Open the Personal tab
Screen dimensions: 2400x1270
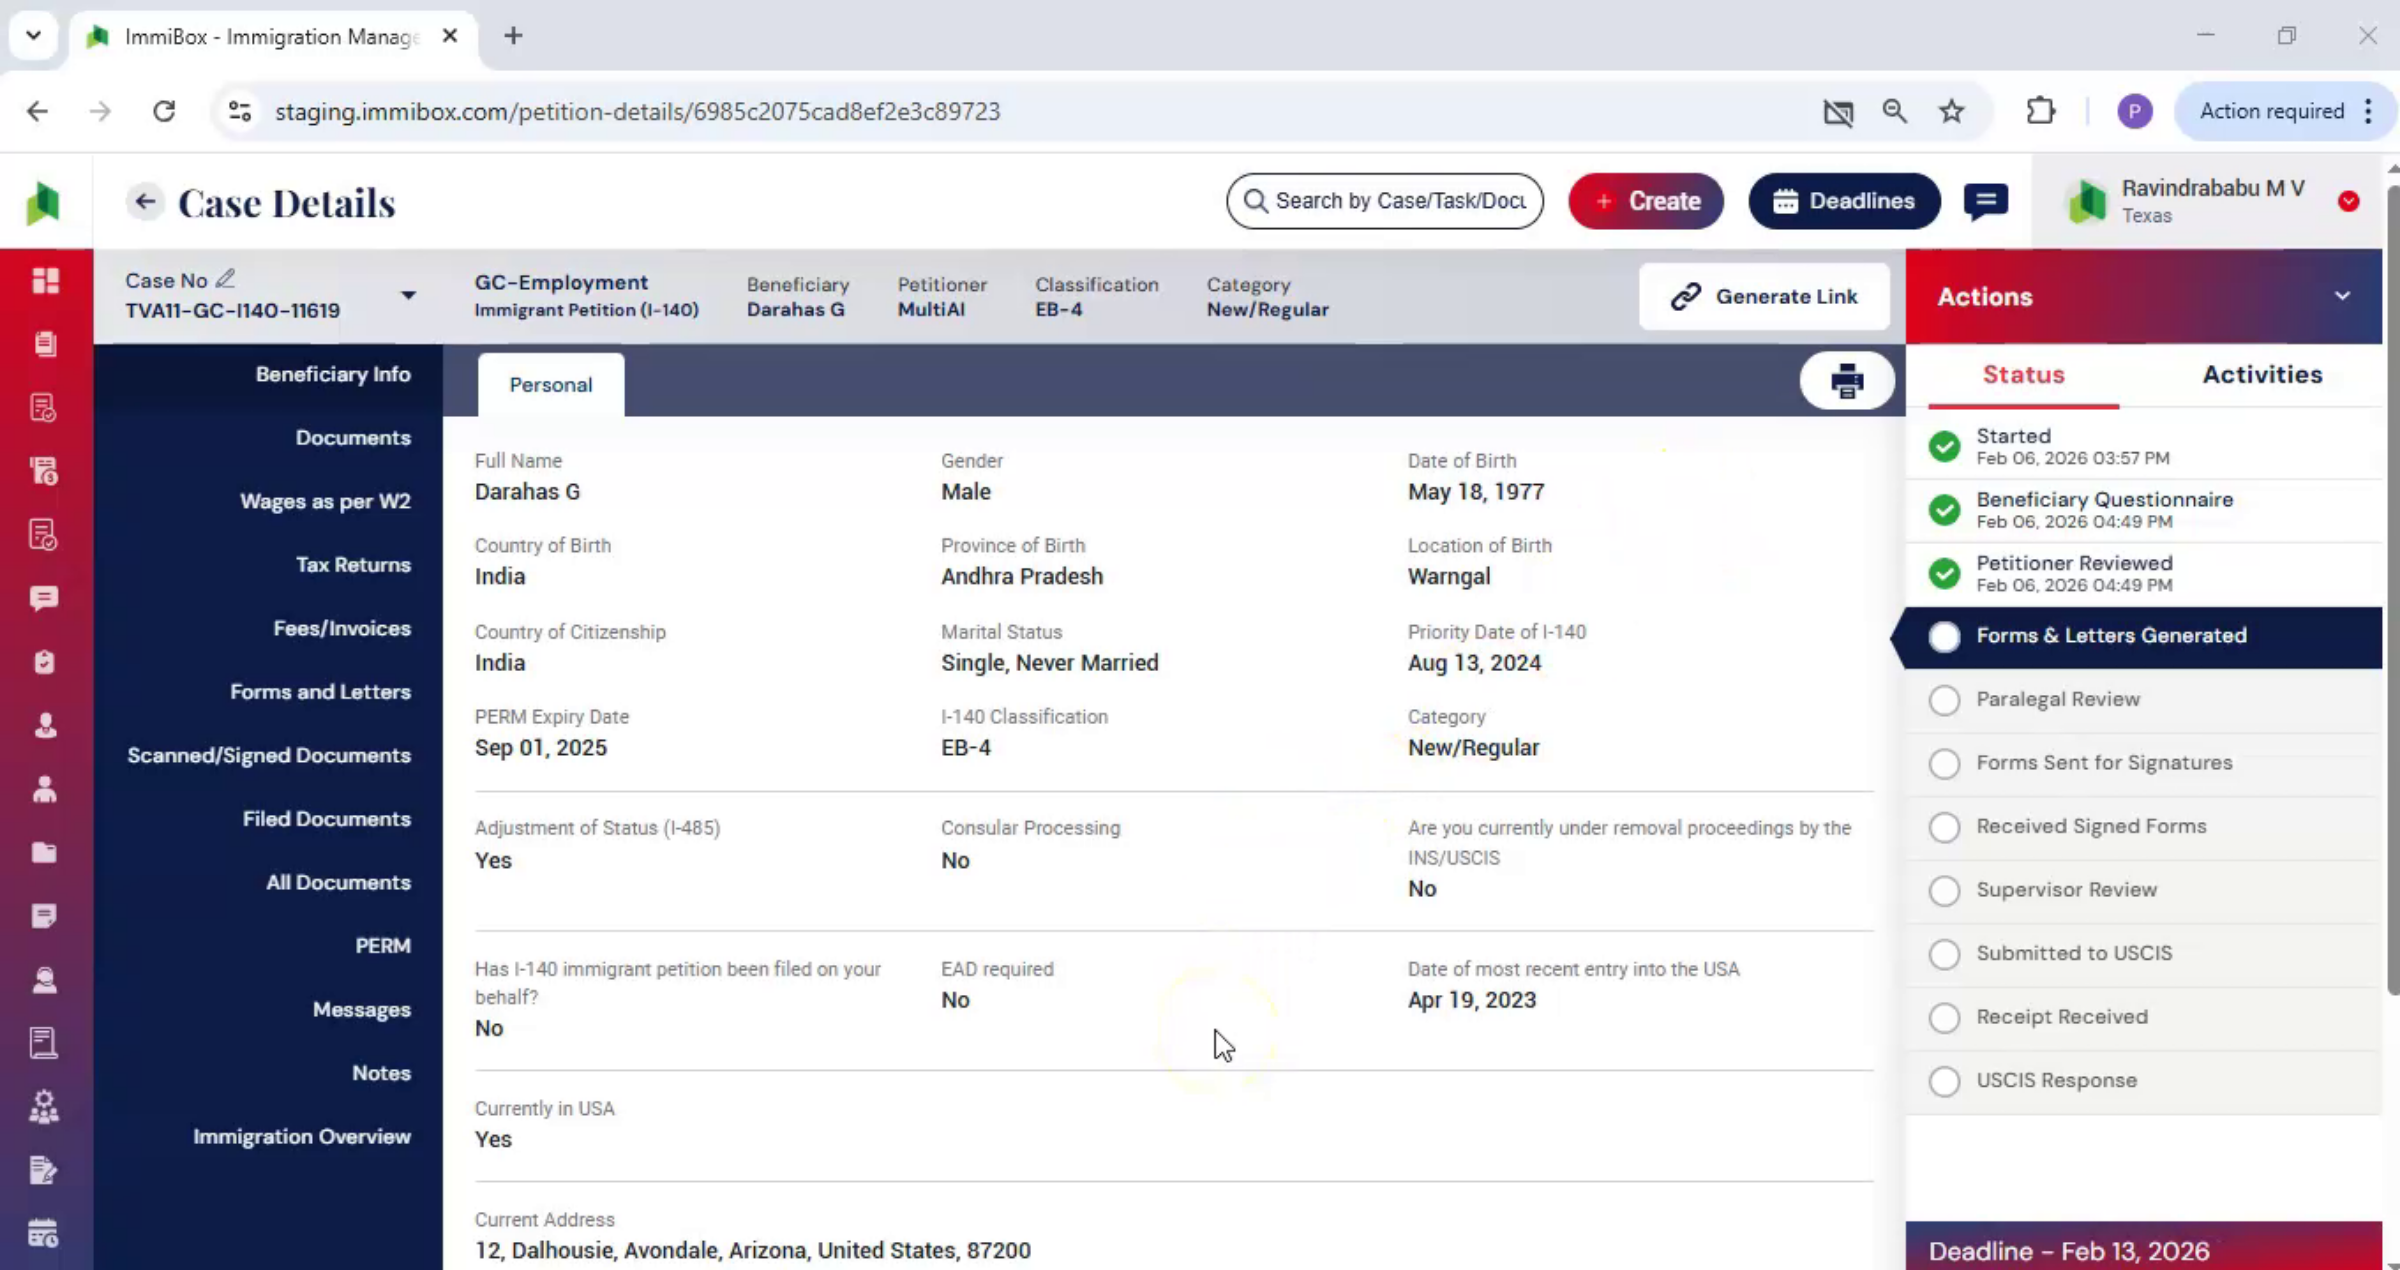tap(551, 385)
